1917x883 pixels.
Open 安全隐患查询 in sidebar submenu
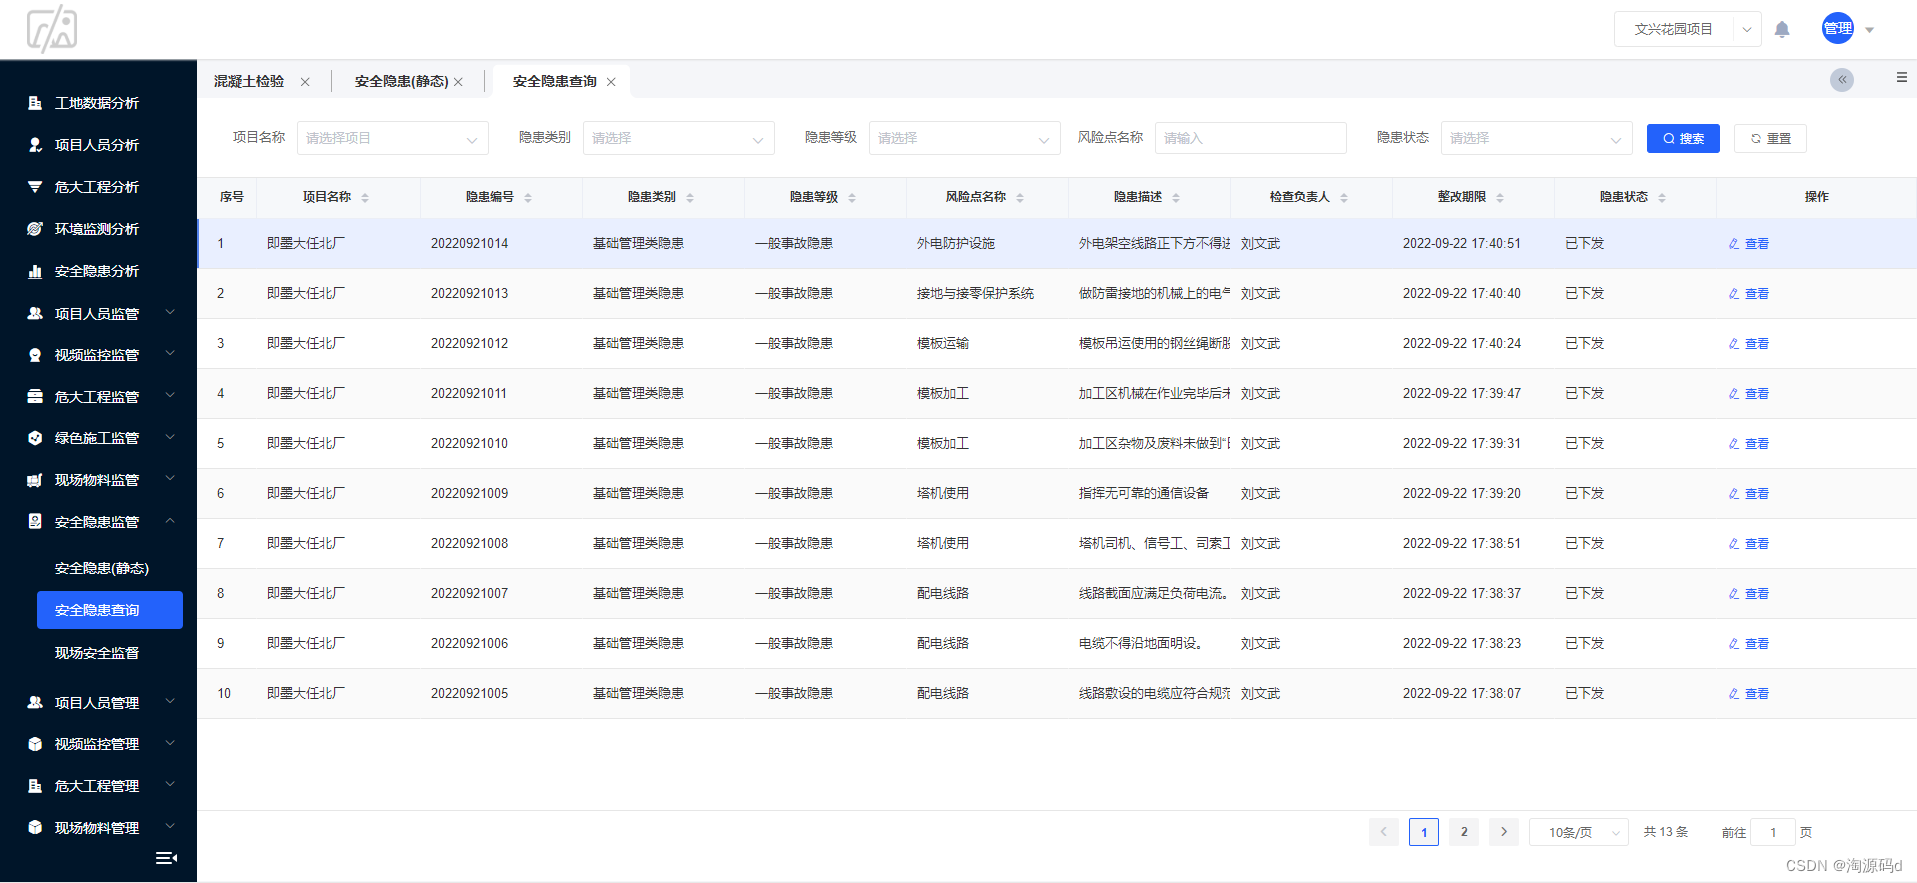tap(110, 610)
